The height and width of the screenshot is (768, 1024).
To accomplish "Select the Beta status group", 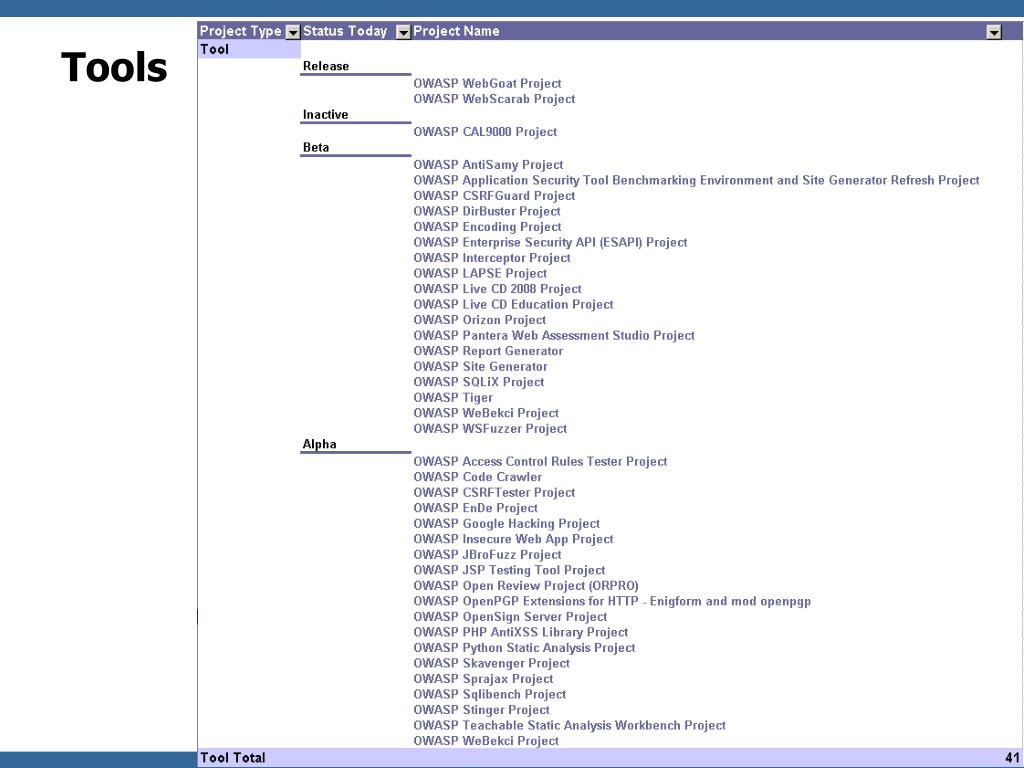I will click(x=316, y=148).
